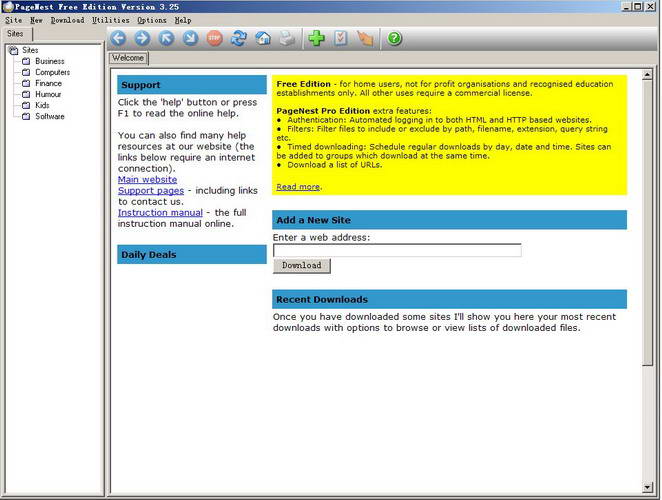Open the Help menu

click(183, 20)
